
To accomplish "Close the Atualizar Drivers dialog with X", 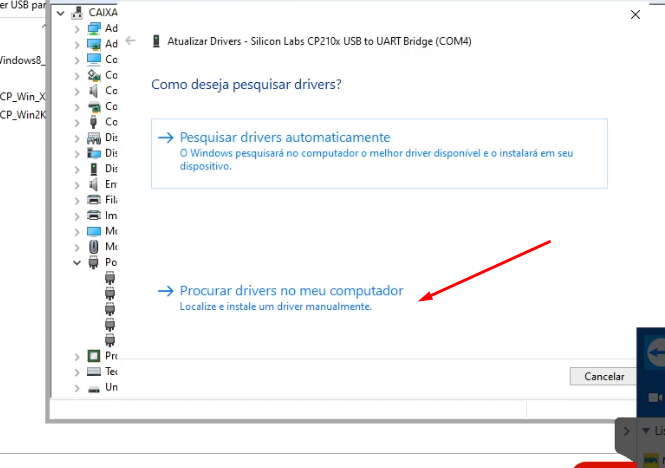I will pyautogui.click(x=636, y=15).
